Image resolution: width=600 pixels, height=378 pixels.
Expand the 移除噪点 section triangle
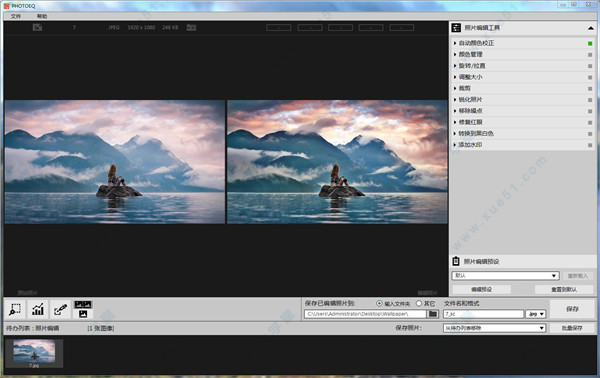[x=455, y=111]
